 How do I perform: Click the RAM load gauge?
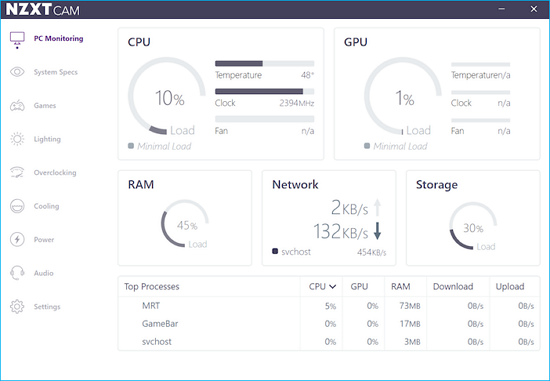(x=185, y=223)
